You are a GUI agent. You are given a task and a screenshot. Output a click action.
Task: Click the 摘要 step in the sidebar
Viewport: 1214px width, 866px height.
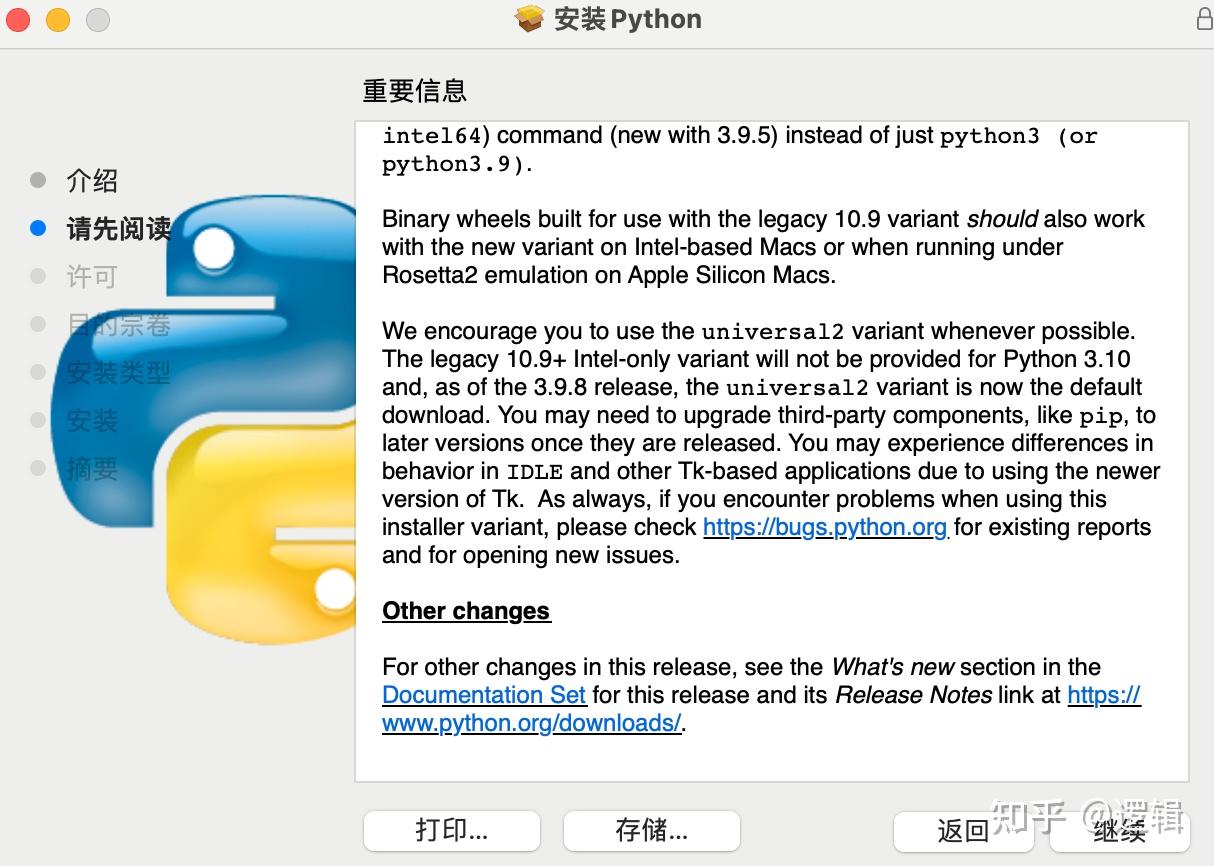91,469
